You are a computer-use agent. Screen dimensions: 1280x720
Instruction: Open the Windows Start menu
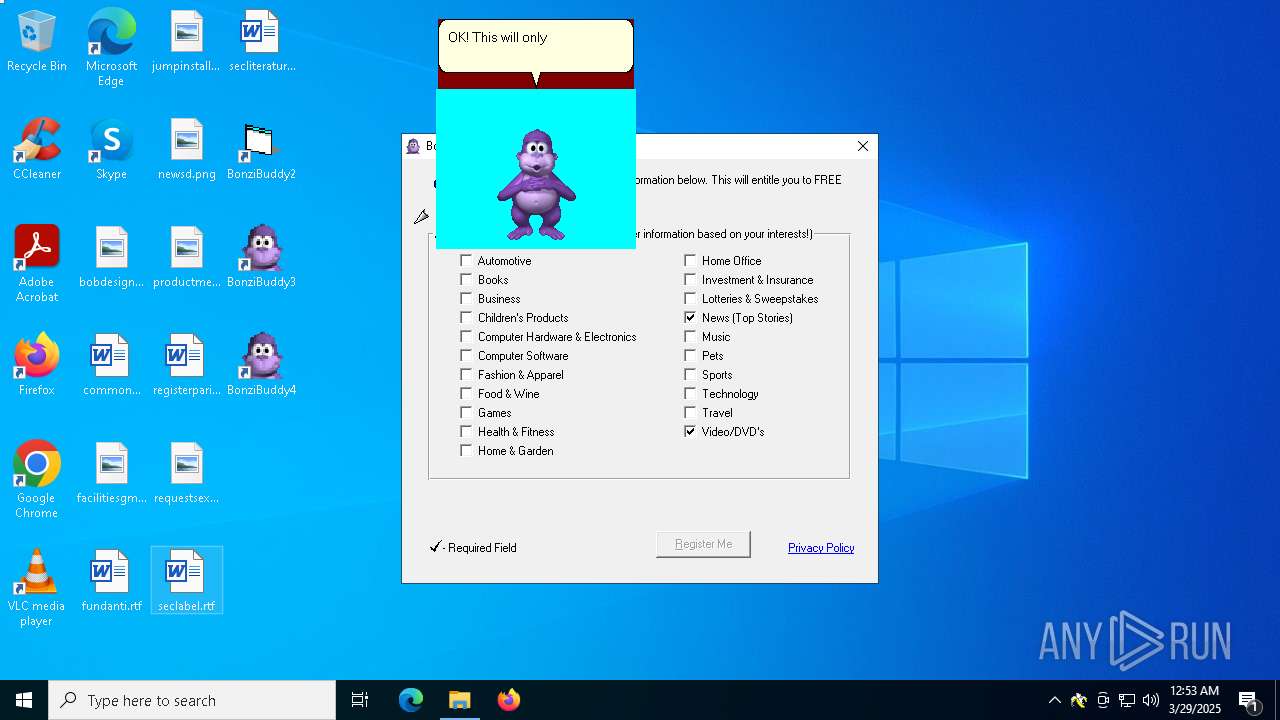24,700
